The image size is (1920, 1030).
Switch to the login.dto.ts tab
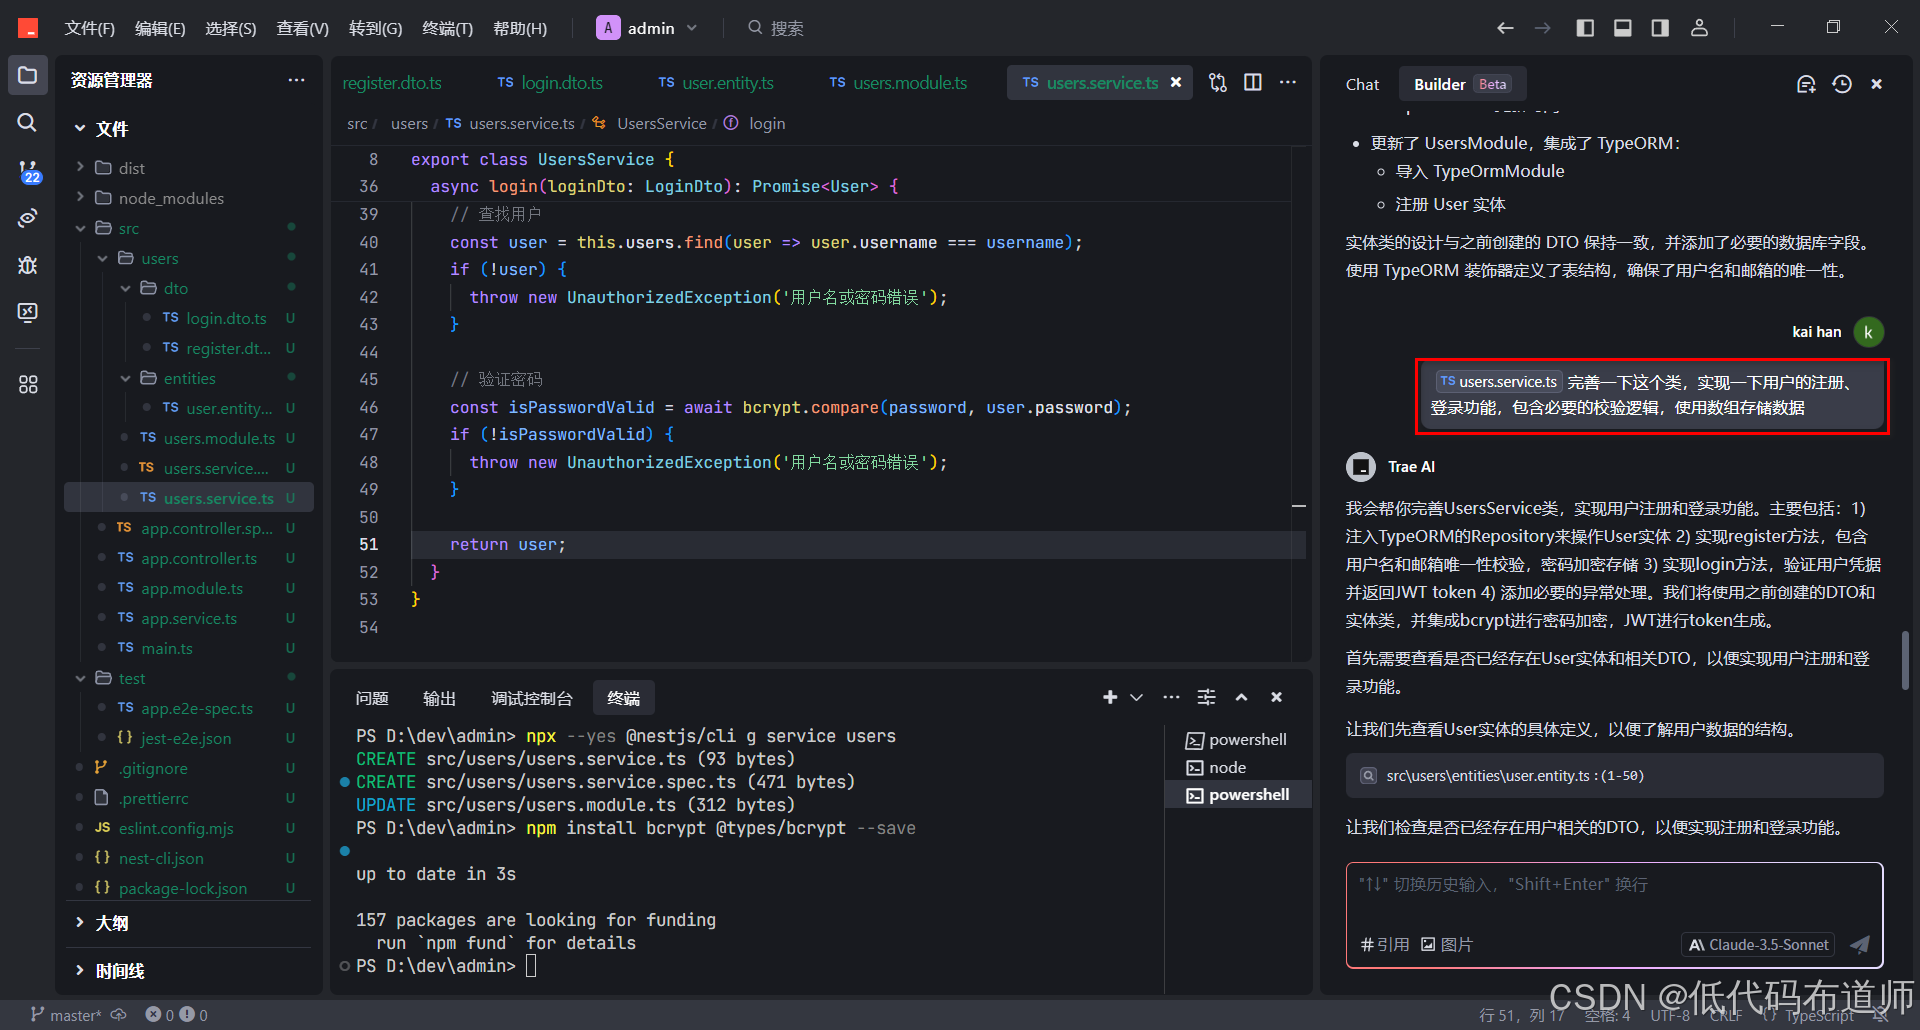click(551, 83)
